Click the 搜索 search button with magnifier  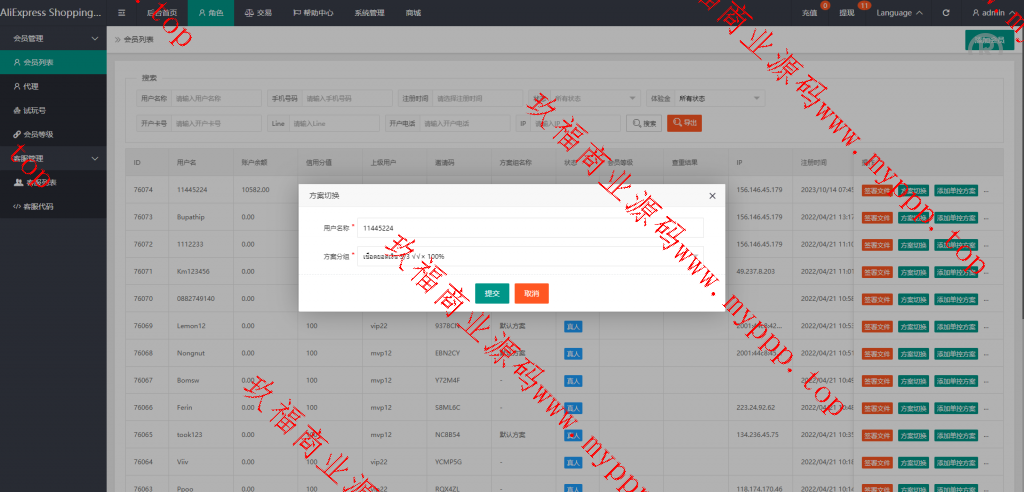(643, 123)
